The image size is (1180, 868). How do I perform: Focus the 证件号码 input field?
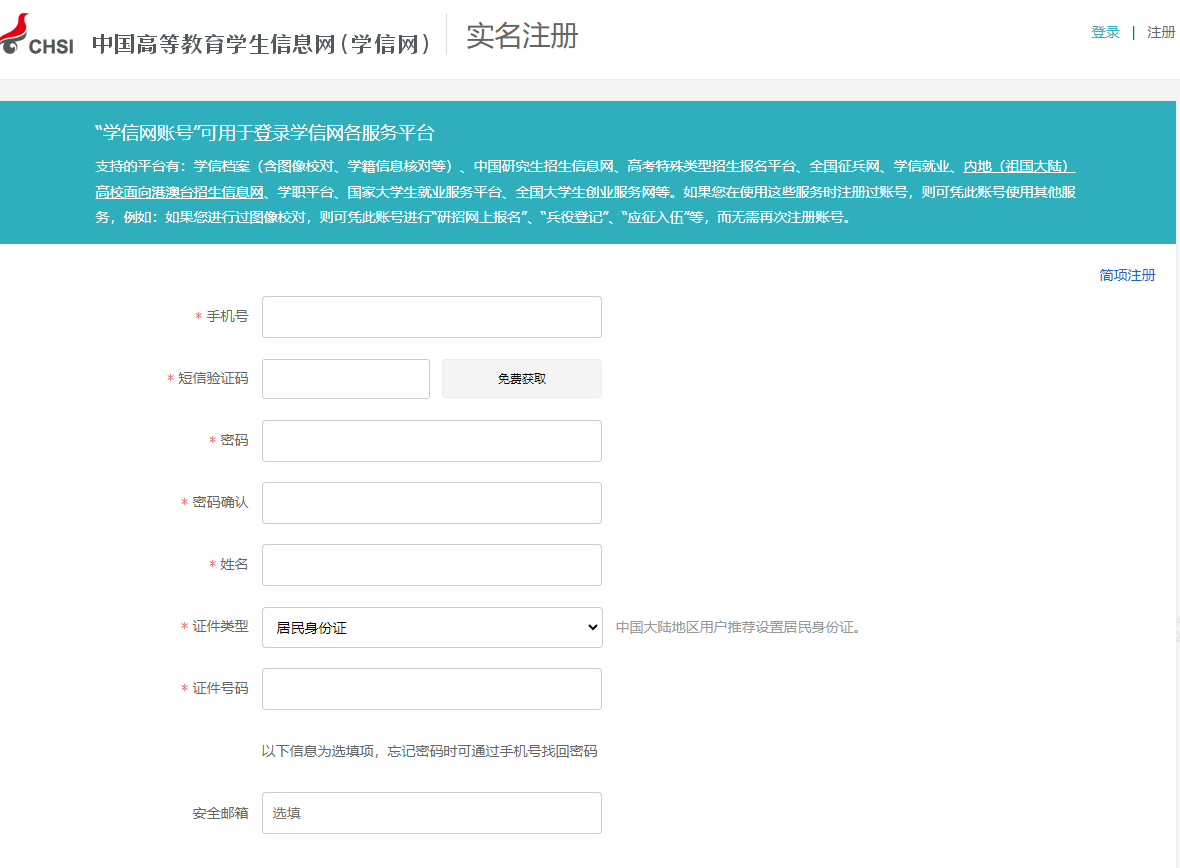tap(431, 689)
